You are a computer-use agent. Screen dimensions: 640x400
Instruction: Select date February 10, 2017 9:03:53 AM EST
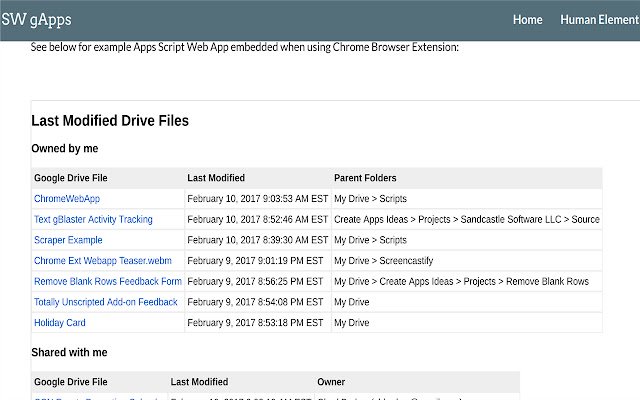coord(258,199)
